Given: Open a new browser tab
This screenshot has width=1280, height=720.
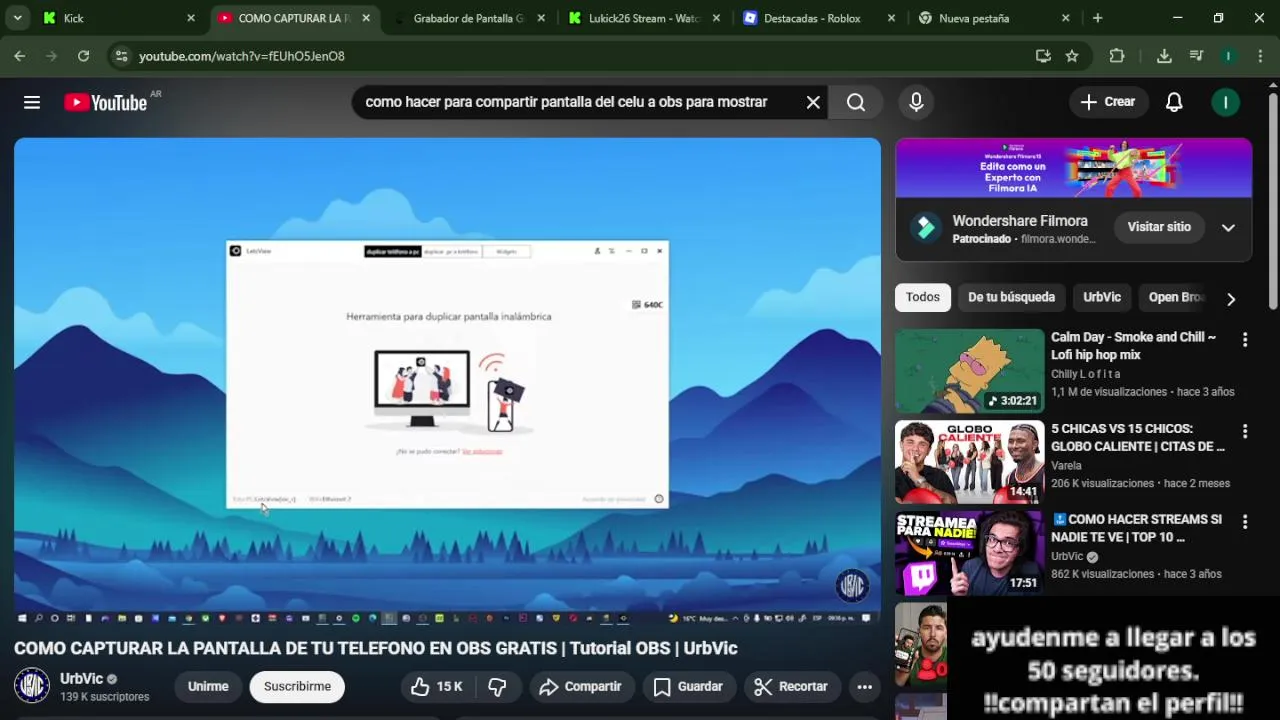Looking at the screenshot, I should (1097, 18).
